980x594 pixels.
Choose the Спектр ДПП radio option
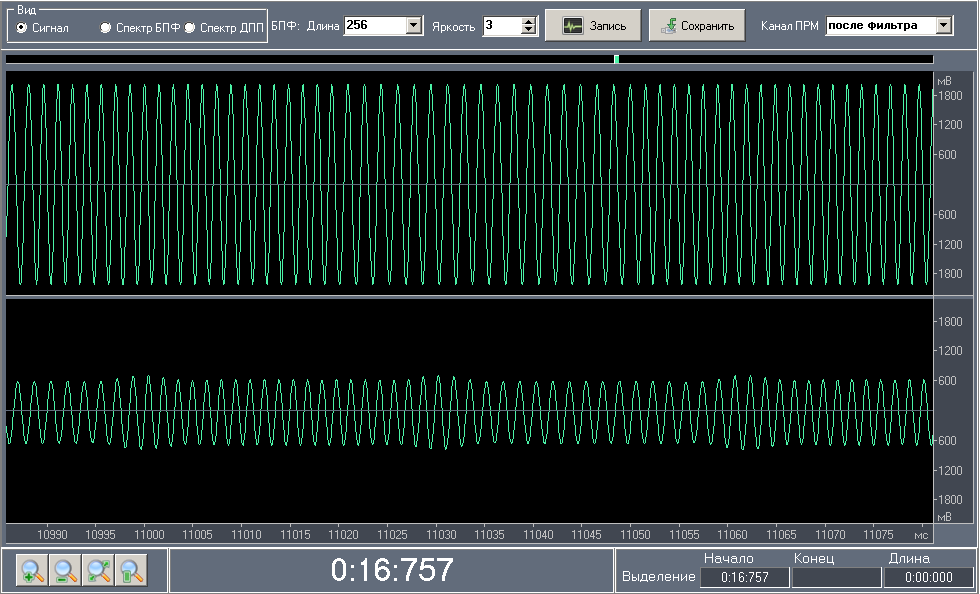point(190,28)
